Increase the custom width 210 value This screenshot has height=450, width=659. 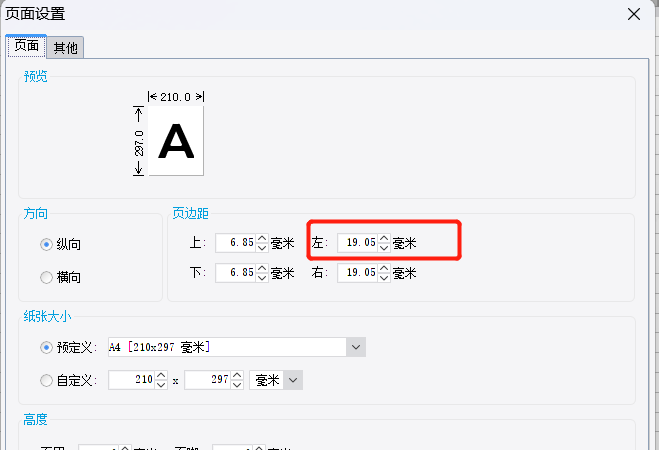pyautogui.click(x=159, y=376)
